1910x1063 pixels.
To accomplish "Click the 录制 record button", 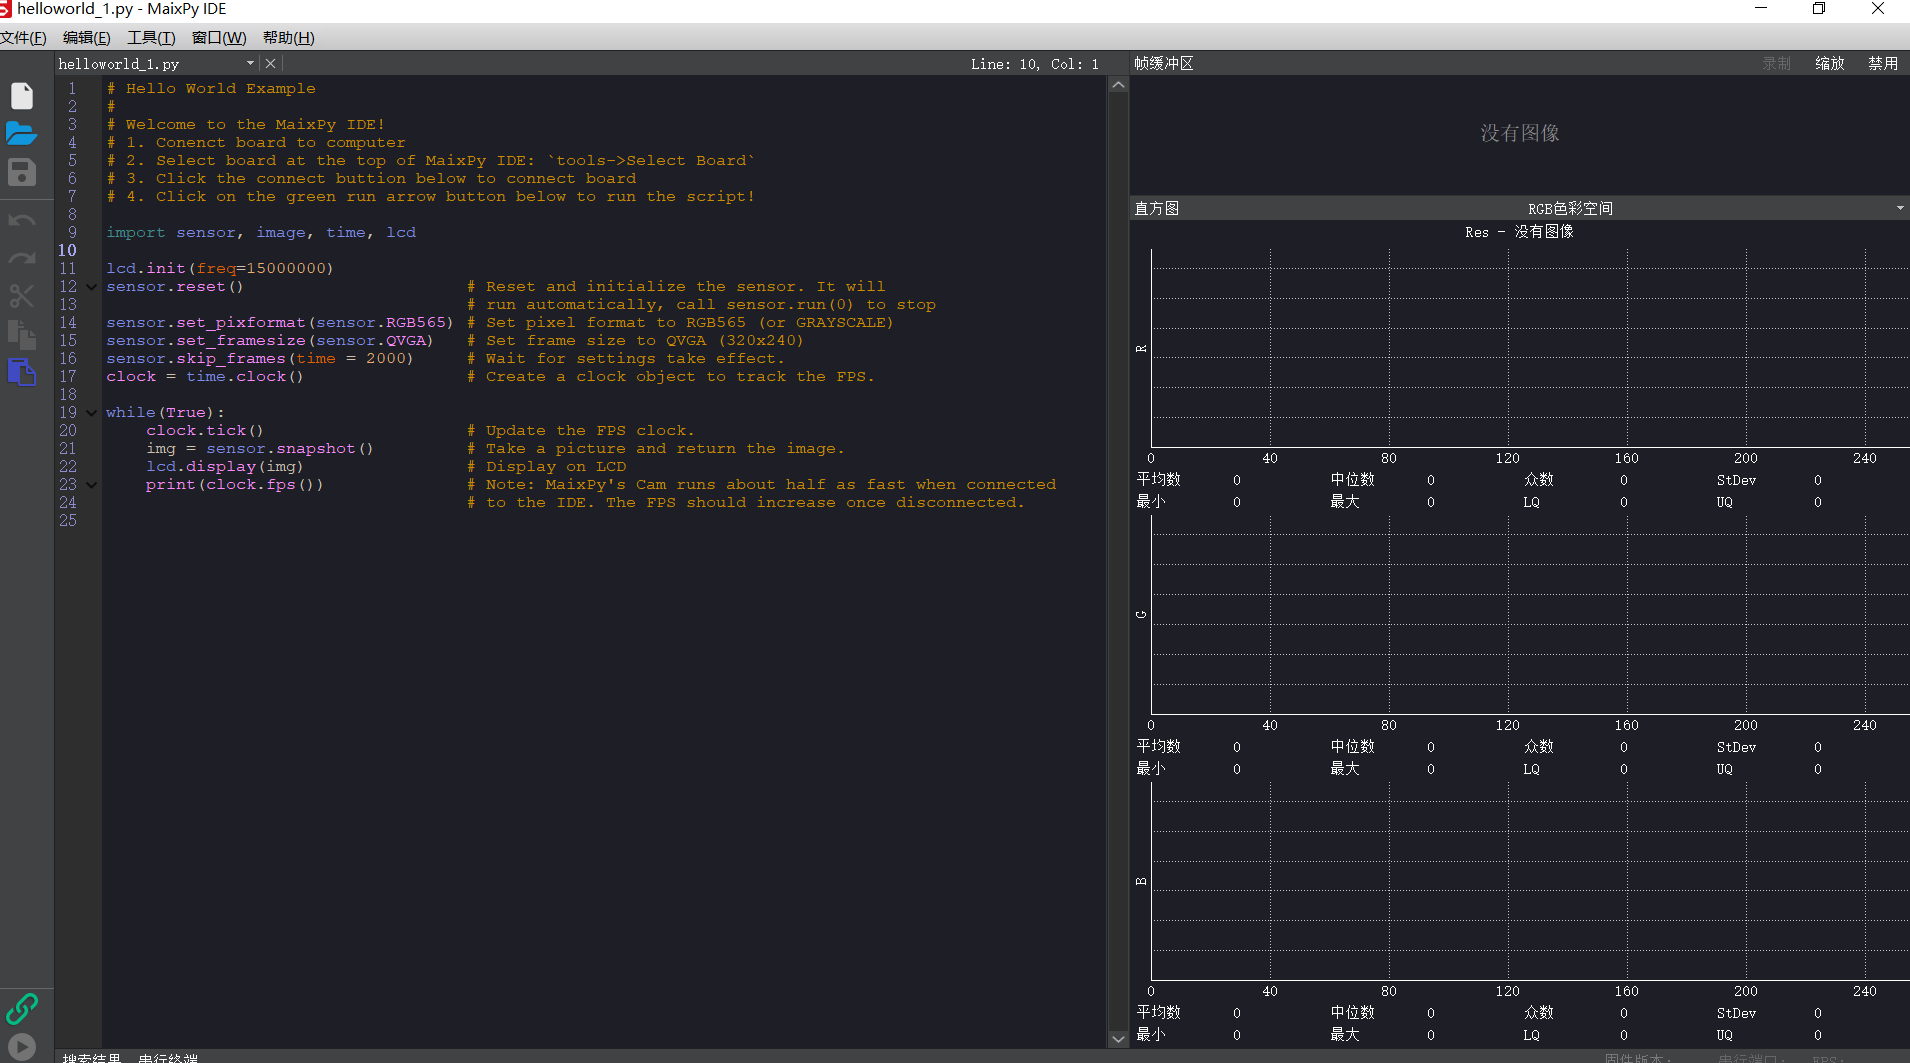I will [1777, 63].
